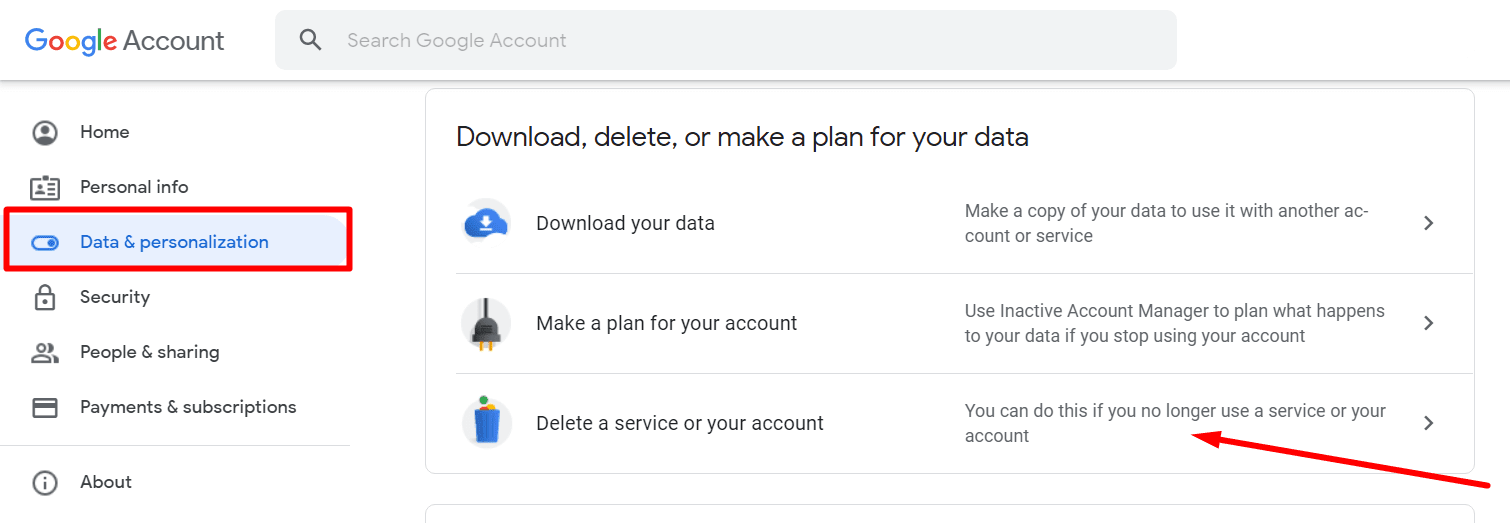Click the magnifying glass search icon
Image resolution: width=1510 pixels, height=523 pixels.
point(311,40)
